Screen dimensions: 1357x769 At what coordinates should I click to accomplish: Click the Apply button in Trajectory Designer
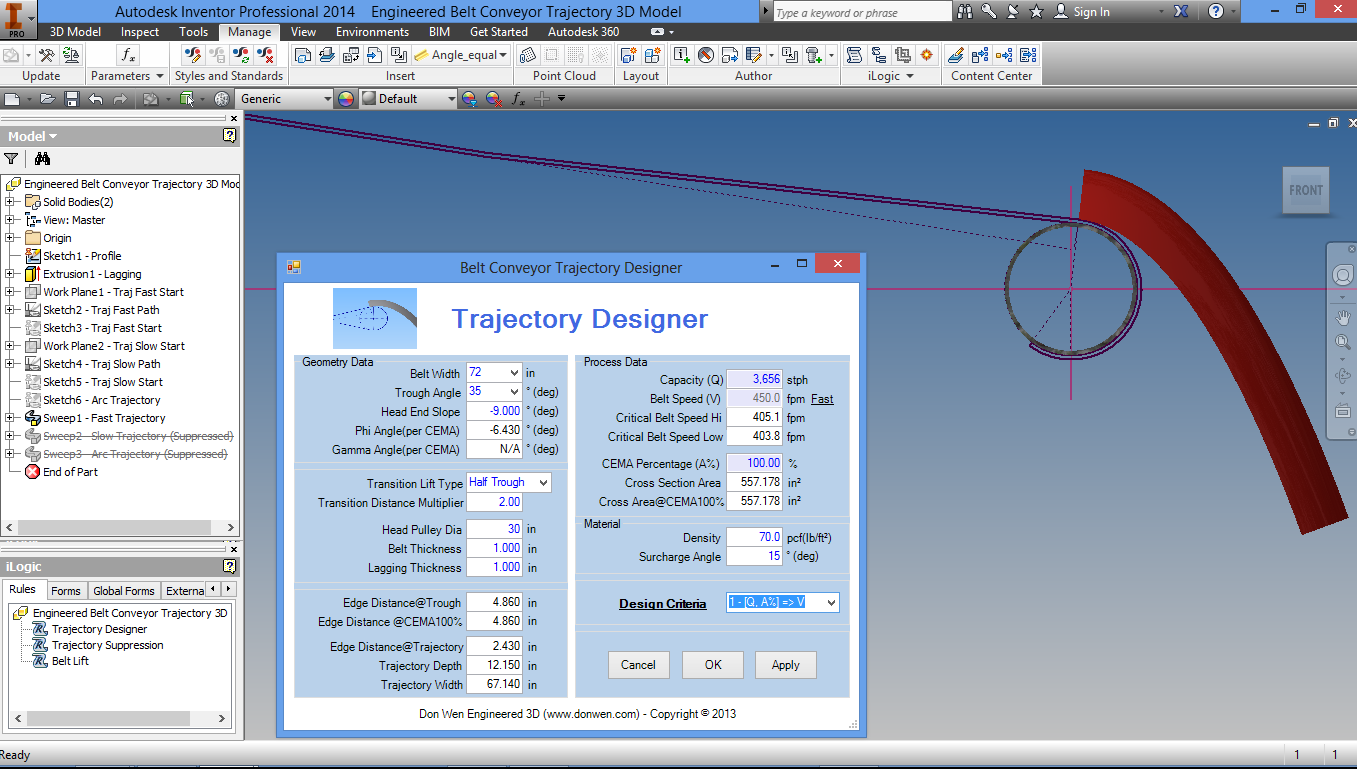click(786, 665)
